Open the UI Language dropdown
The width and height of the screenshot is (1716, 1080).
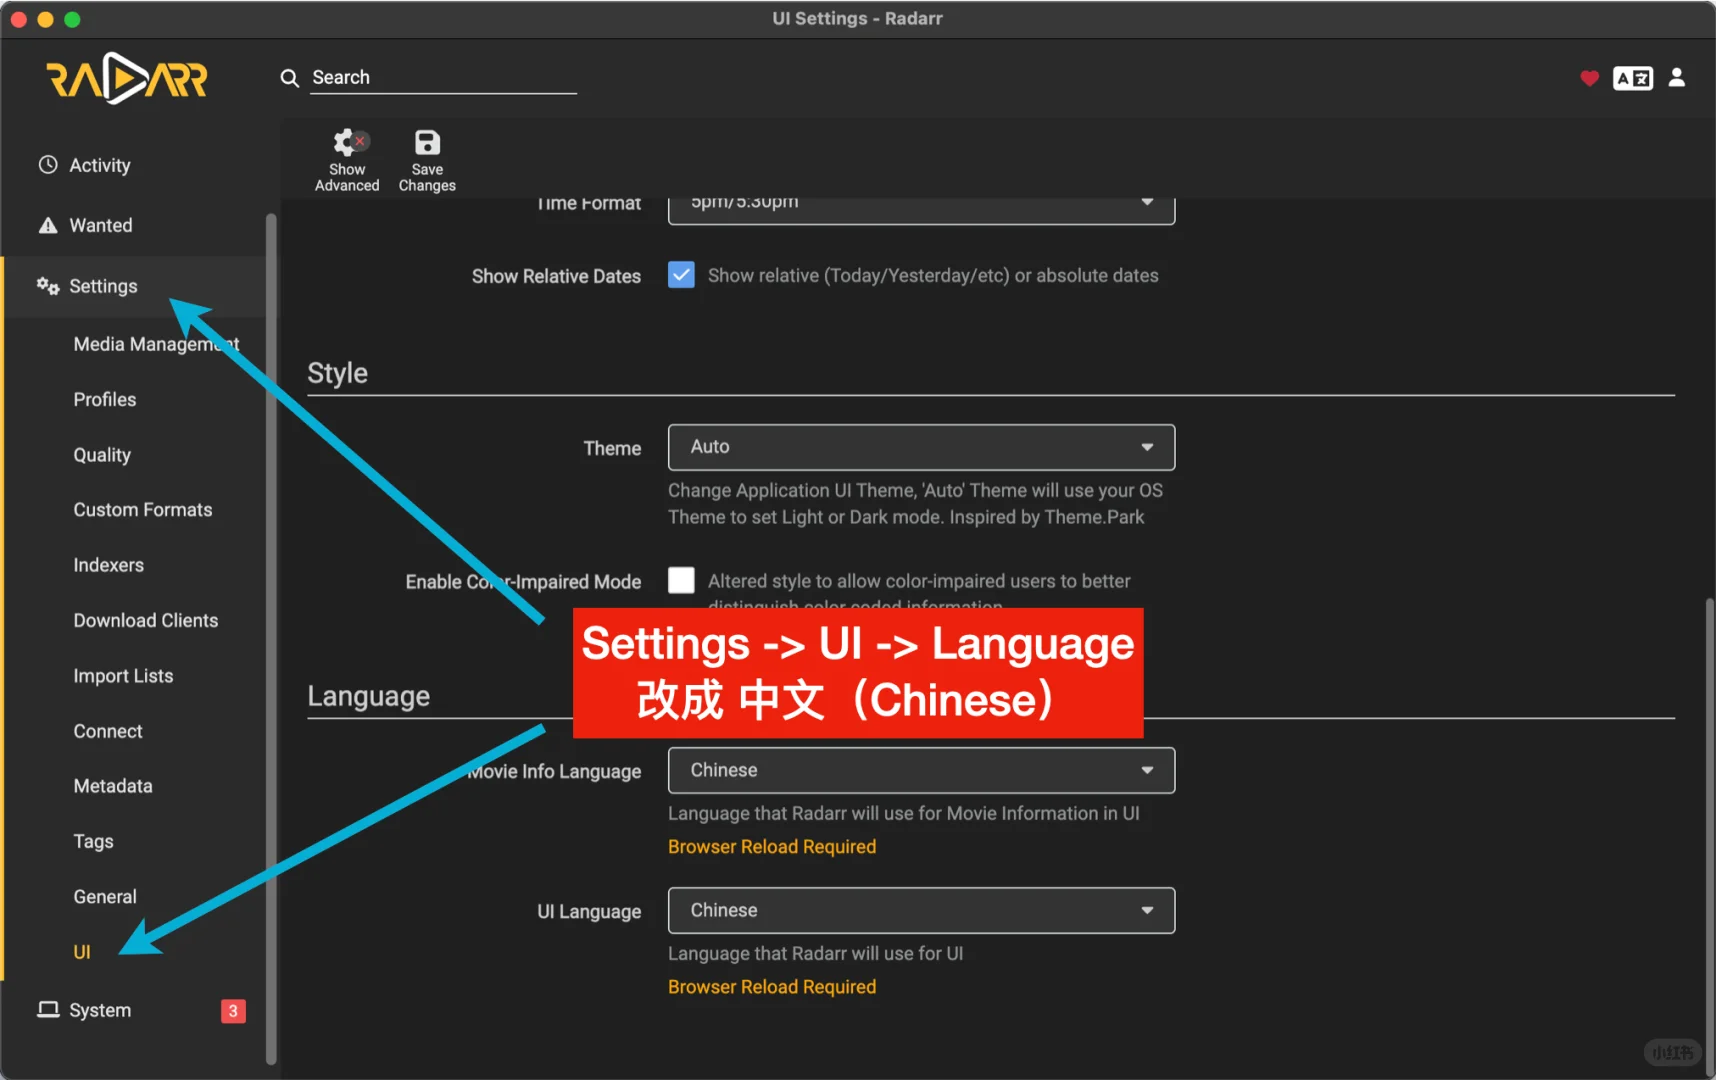click(x=921, y=910)
